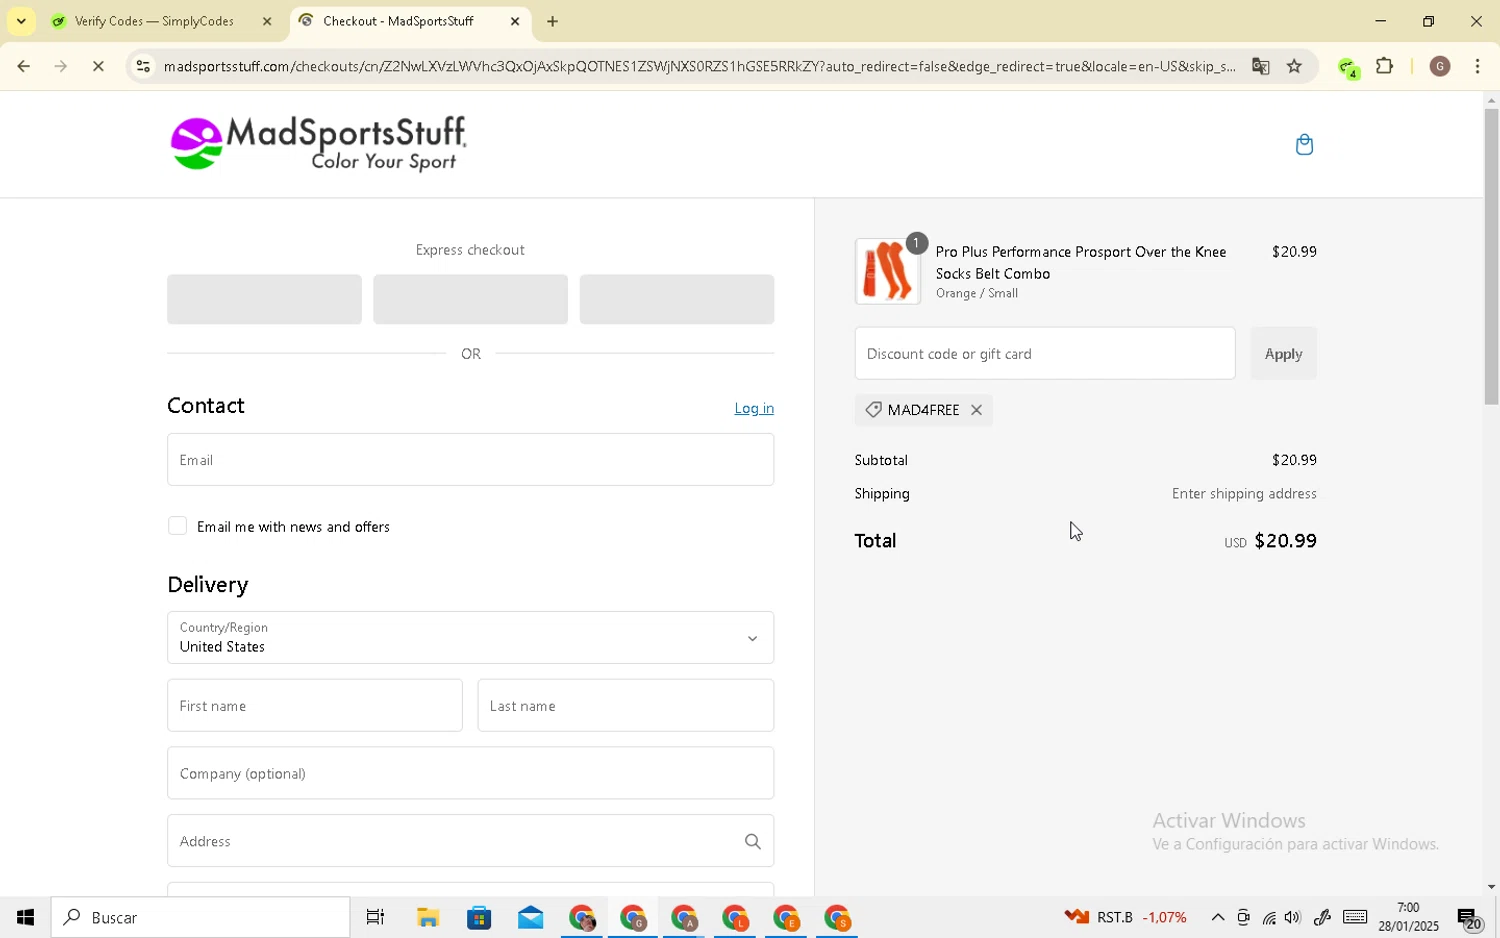Click the 'Orange / Small' variant text
The image size is (1500, 938).
click(x=977, y=293)
